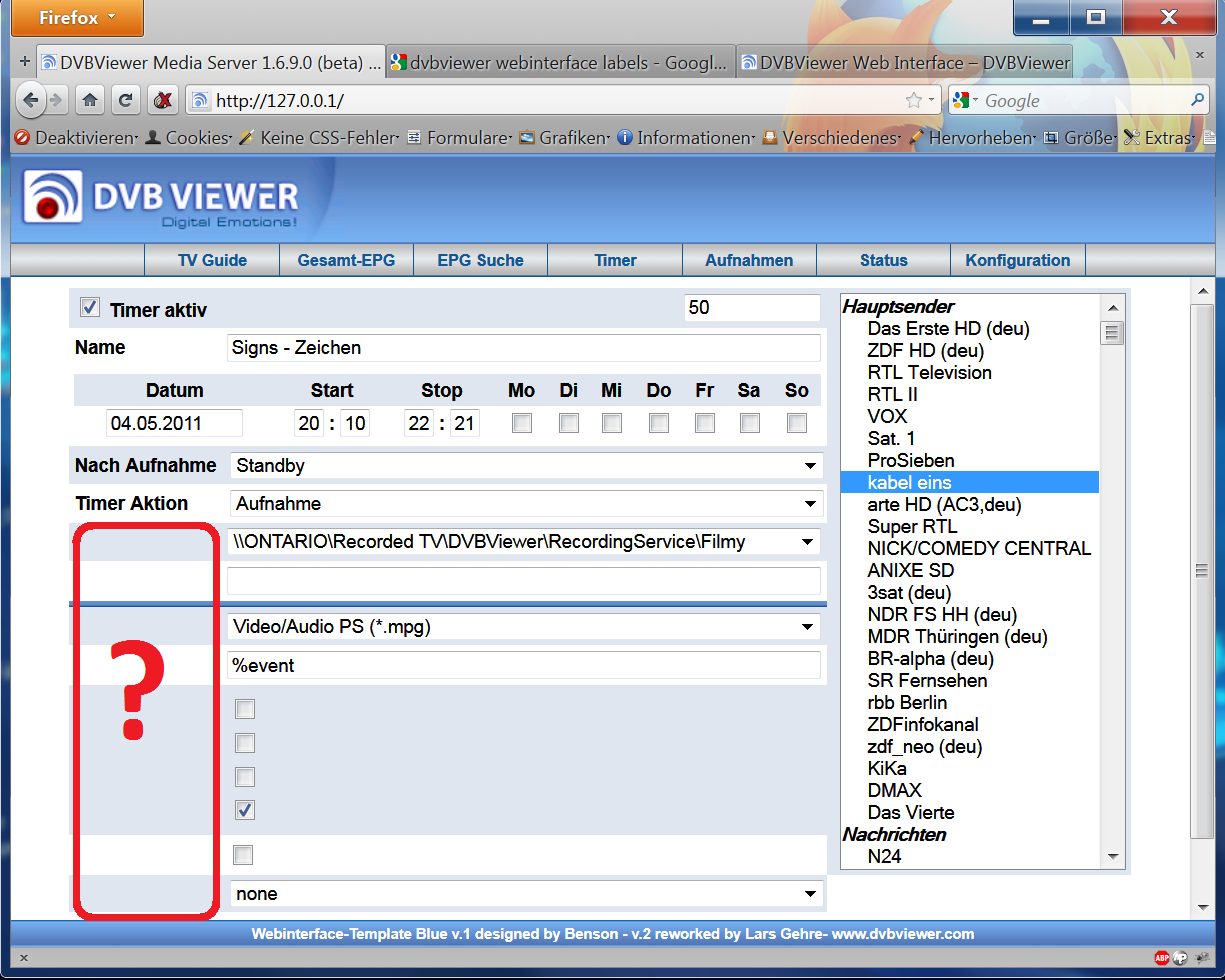Select ProSieben in the channel list
Viewport: 1225px width, 980px height.
pyautogui.click(x=911, y=460)
